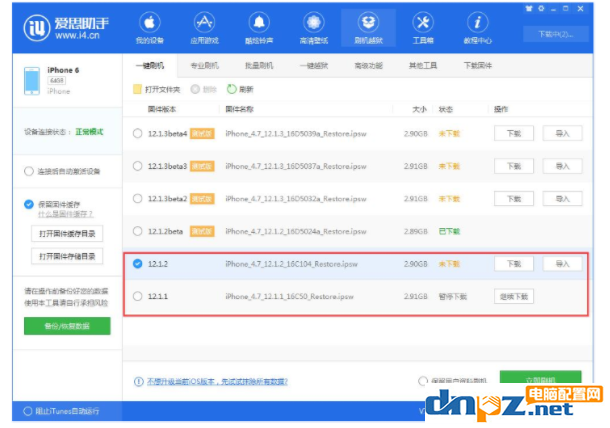Open the 什么是固件缓存? help link
The image size is (610, 428).
coord(65,214)
